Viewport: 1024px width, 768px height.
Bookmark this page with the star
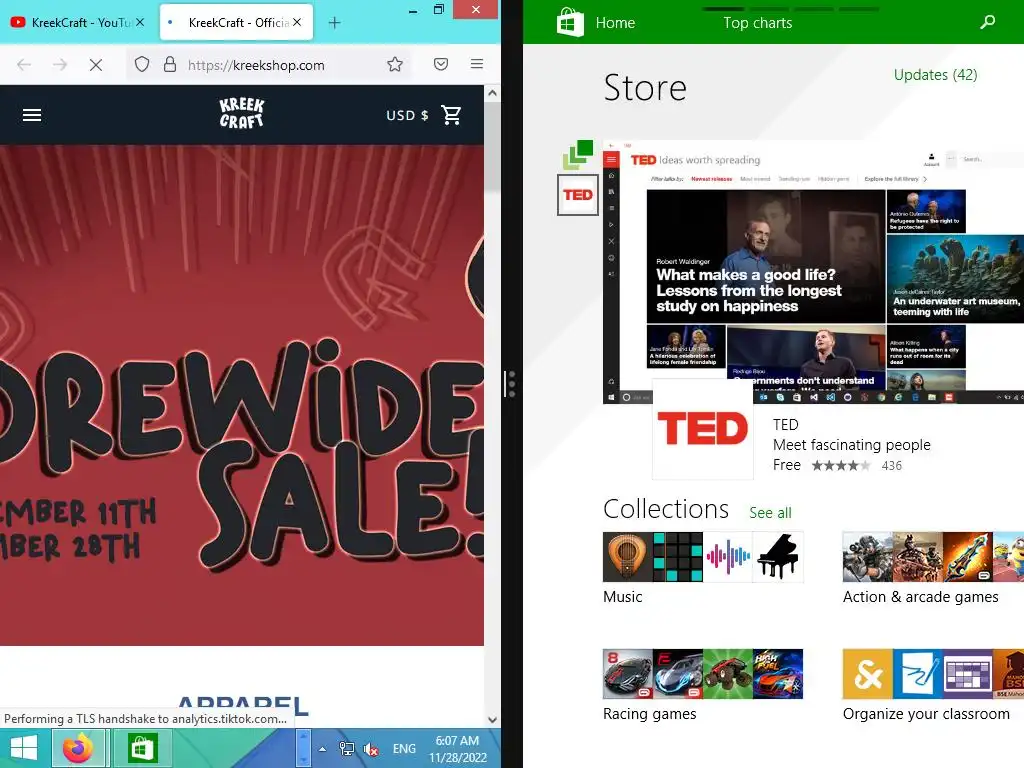(395, 64)
